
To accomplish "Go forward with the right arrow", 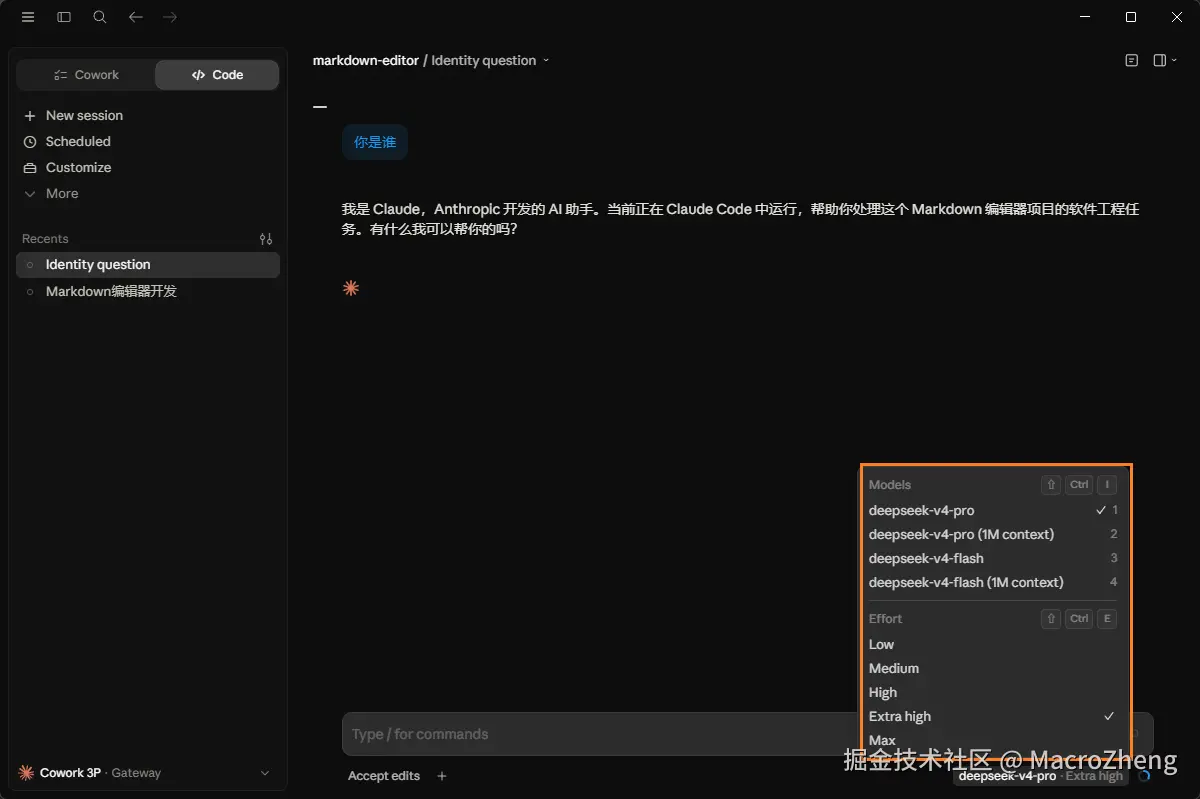I will pos(170,17).
